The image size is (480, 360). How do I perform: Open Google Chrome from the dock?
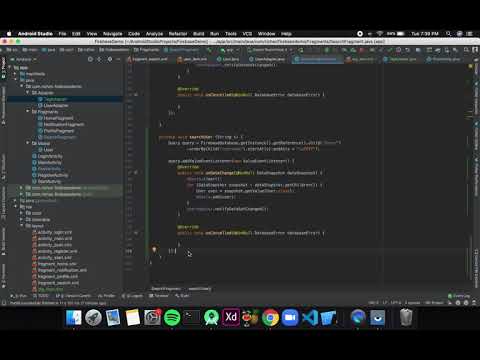[270, 317]
